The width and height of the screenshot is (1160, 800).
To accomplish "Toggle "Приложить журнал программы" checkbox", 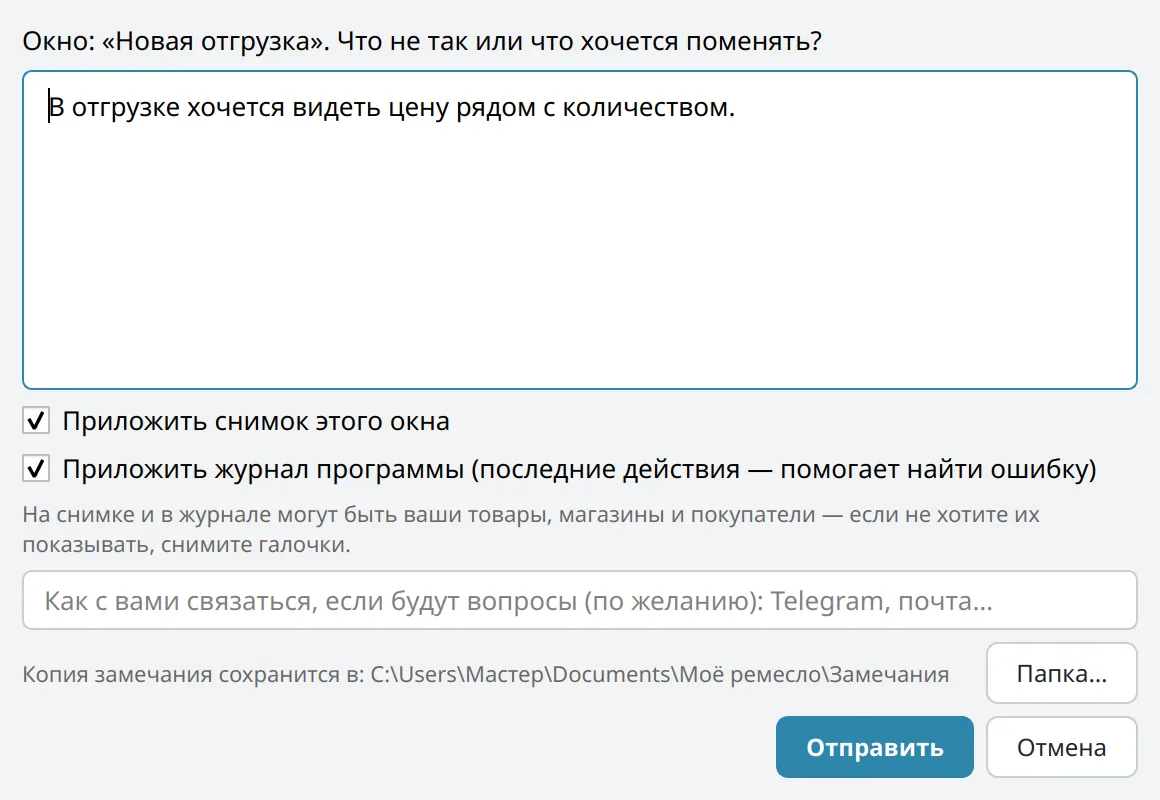I will pos(36,469).
